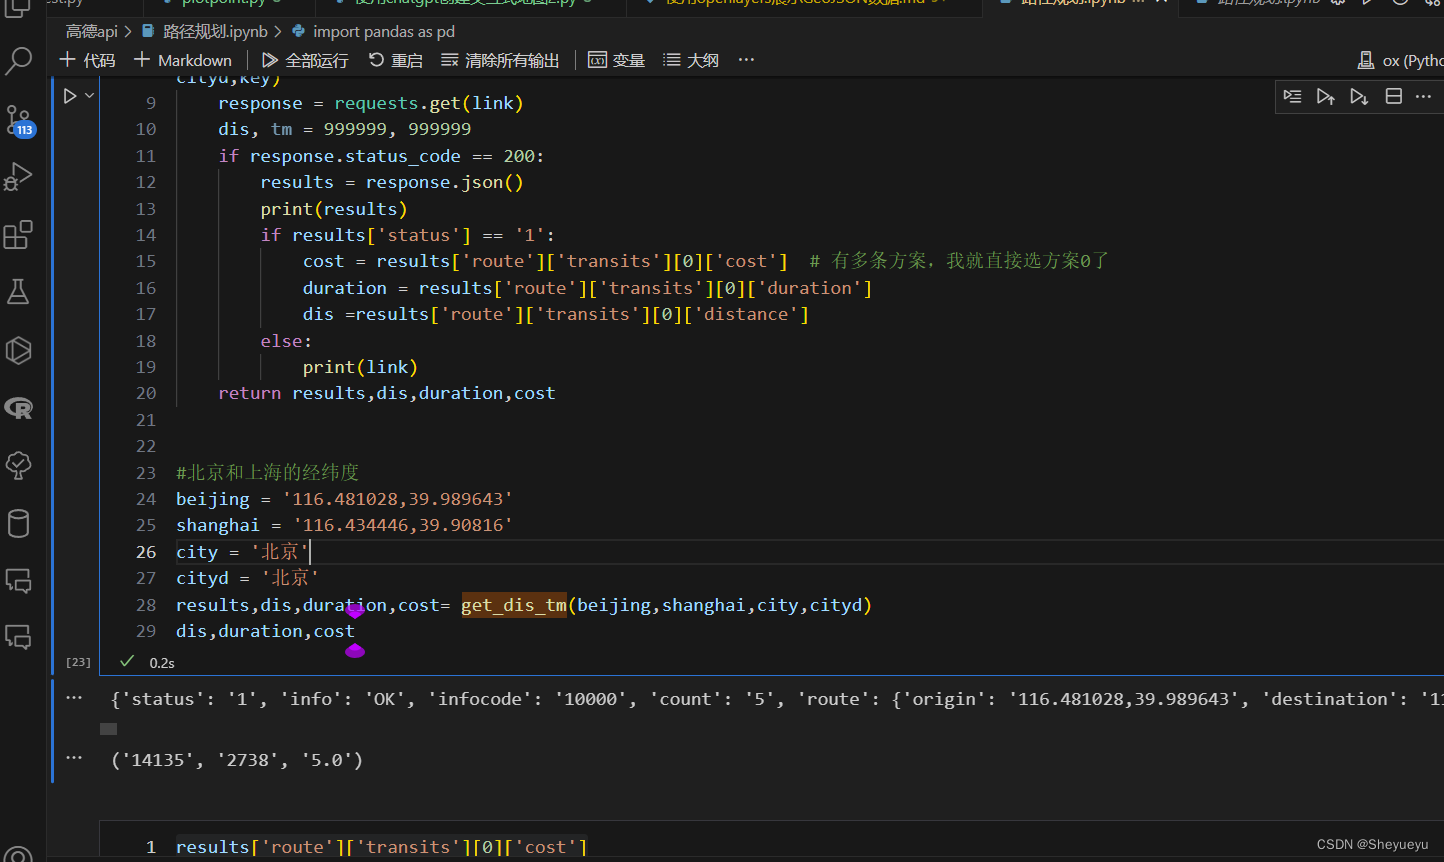
Task: Click line number 20 in gutter
Action: click(x=146, y=393)
